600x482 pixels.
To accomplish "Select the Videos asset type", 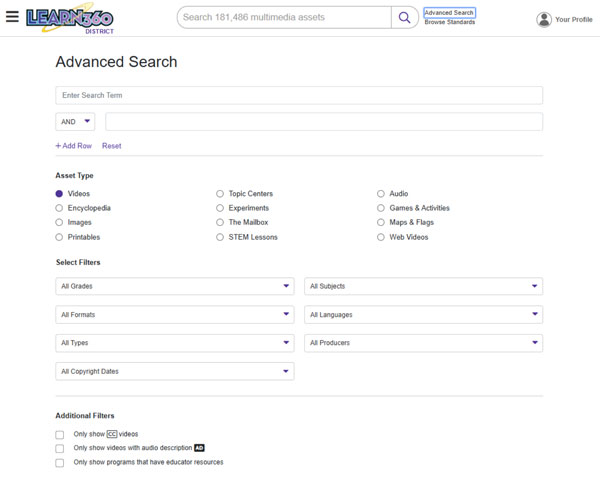I will (59, 194).
